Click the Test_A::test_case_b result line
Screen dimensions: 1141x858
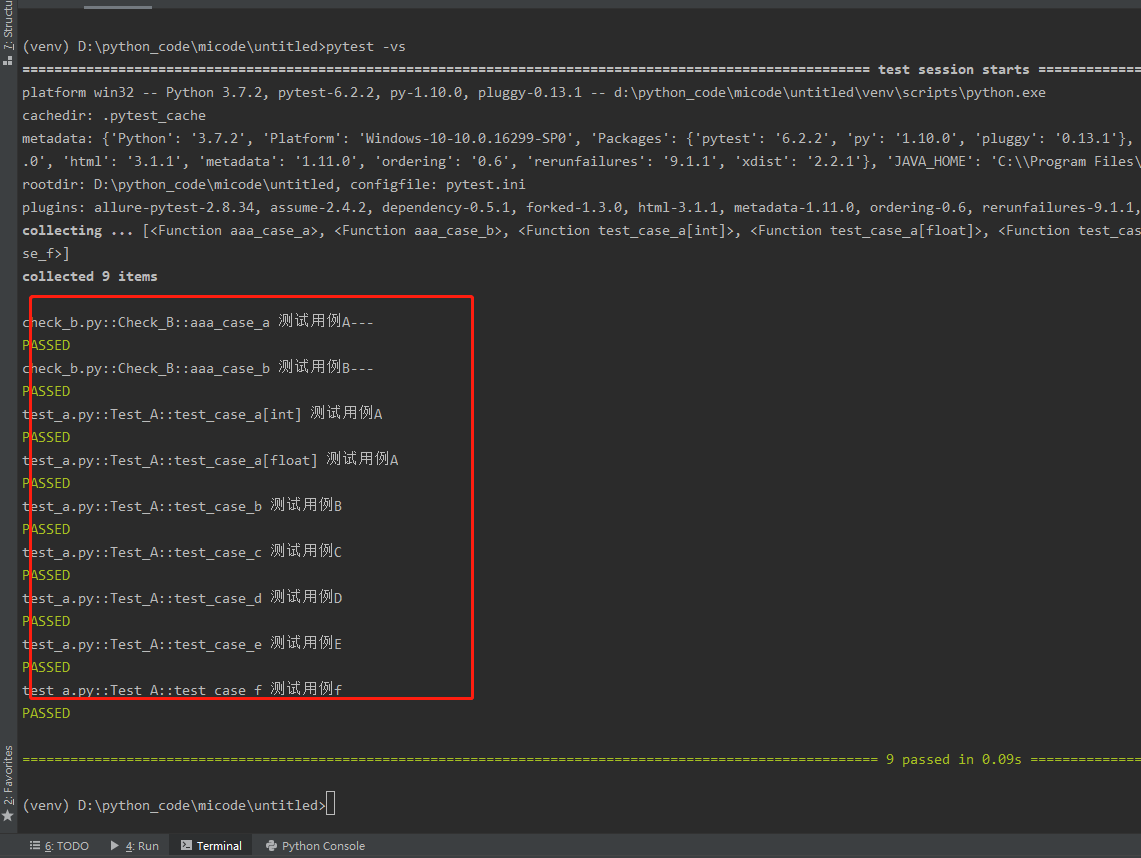tap(182, 505)
